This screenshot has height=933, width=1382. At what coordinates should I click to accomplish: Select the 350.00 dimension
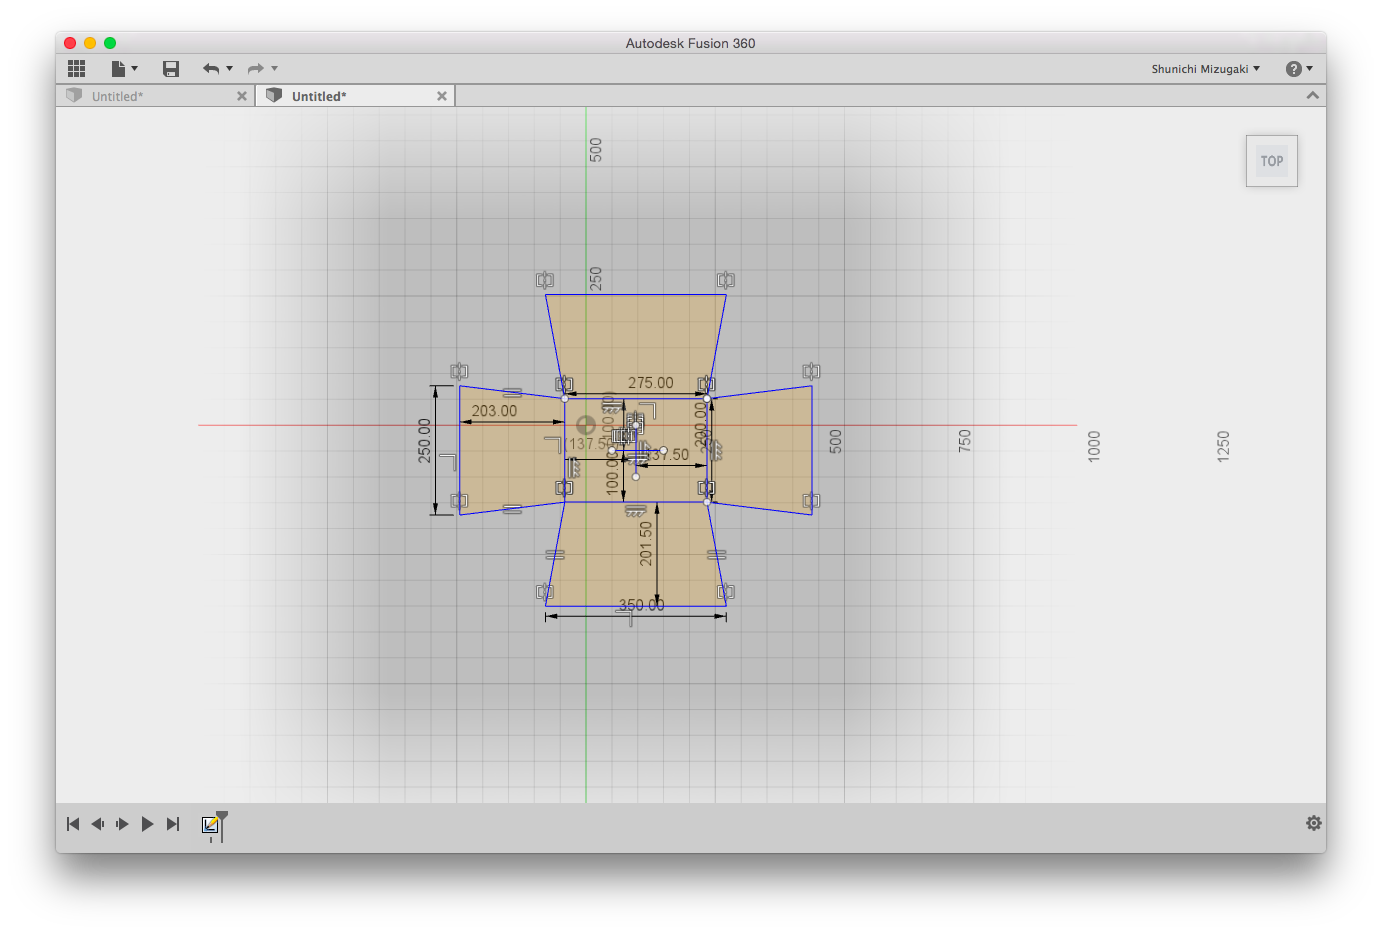coord(641,605)
